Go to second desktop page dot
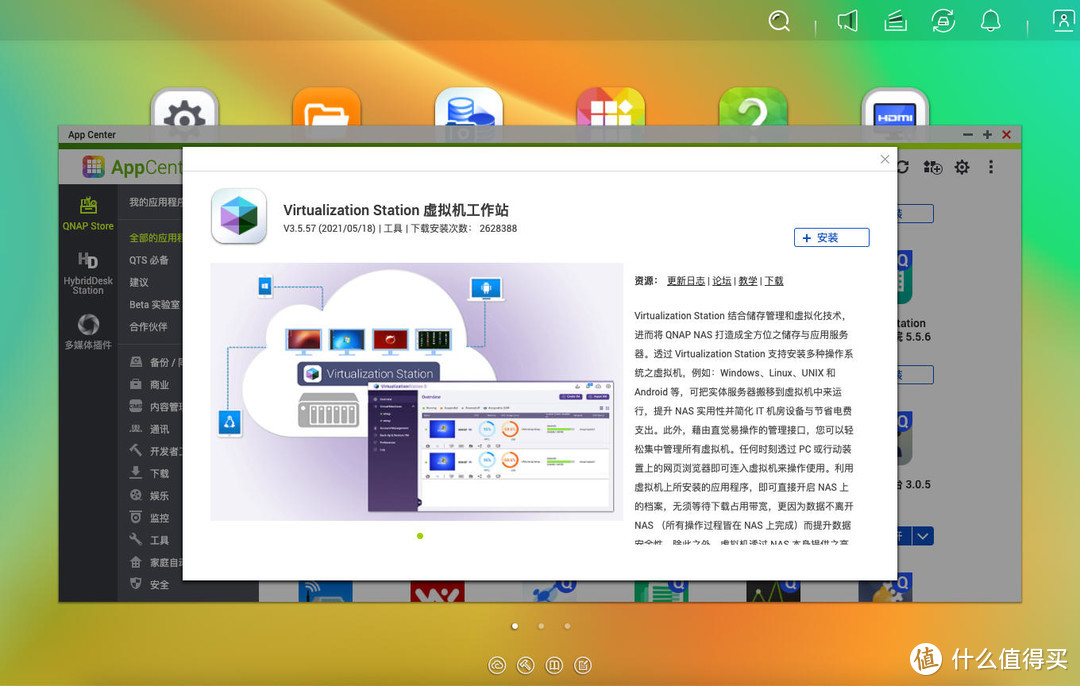Image resolution: width=1080 pixels, height=686 pixels. [541, 626]
